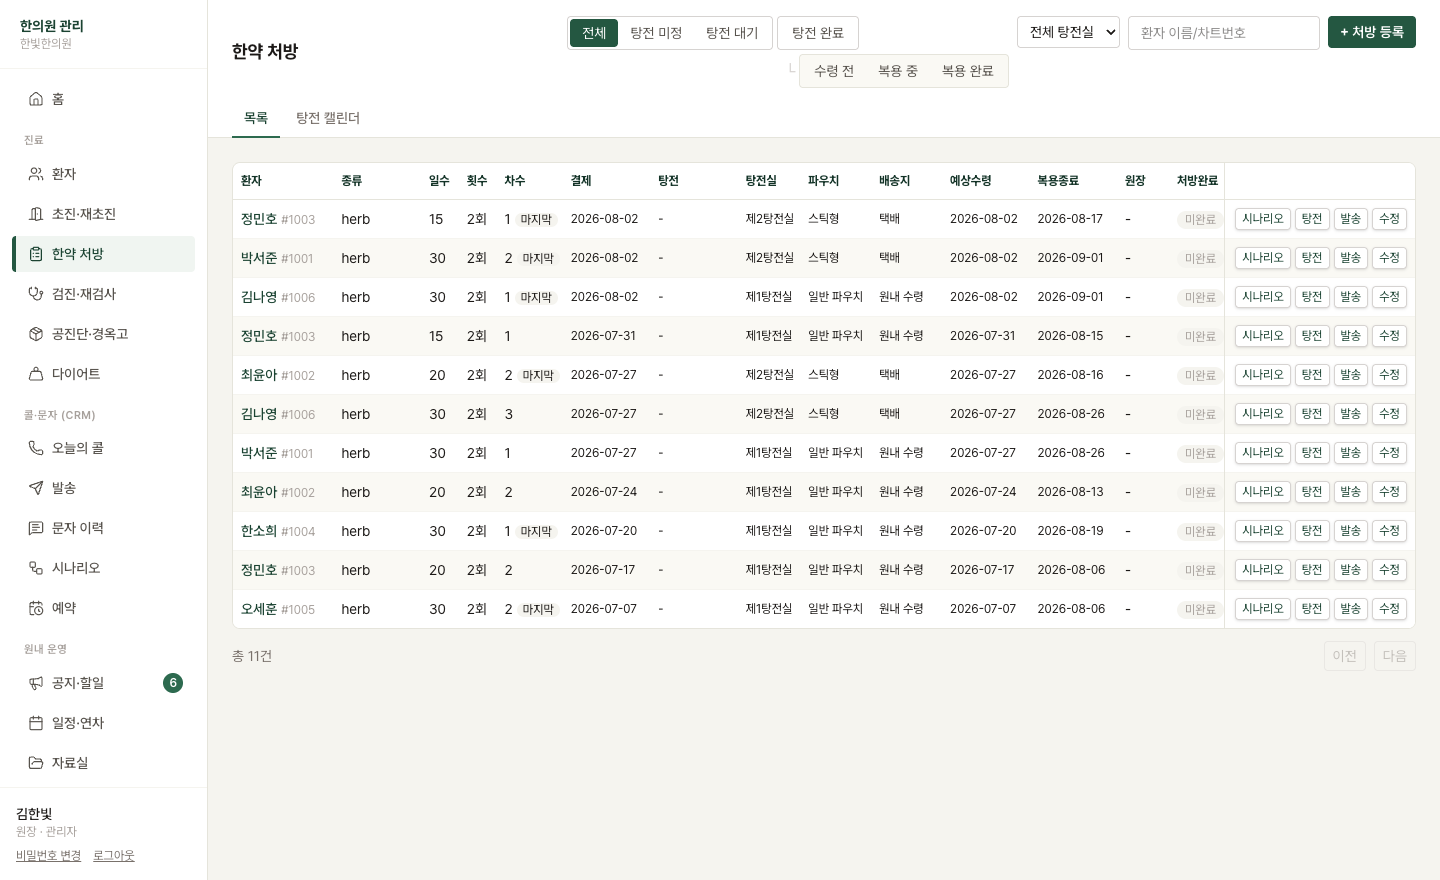The height and width of the screenshot is (880, 1440).
Task: Open 예약 menu label in sidebar
Action: tap(64, 608)
